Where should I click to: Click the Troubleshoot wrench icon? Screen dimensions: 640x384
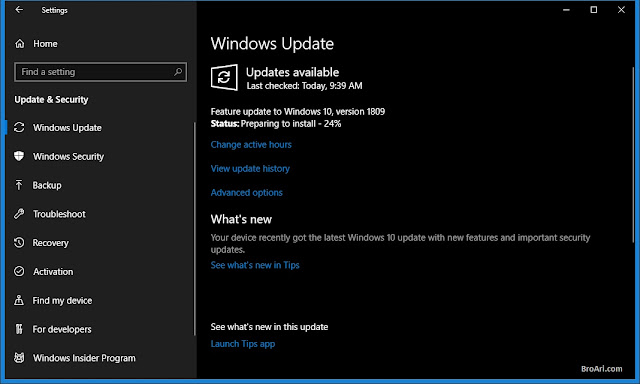coord(19,214)
